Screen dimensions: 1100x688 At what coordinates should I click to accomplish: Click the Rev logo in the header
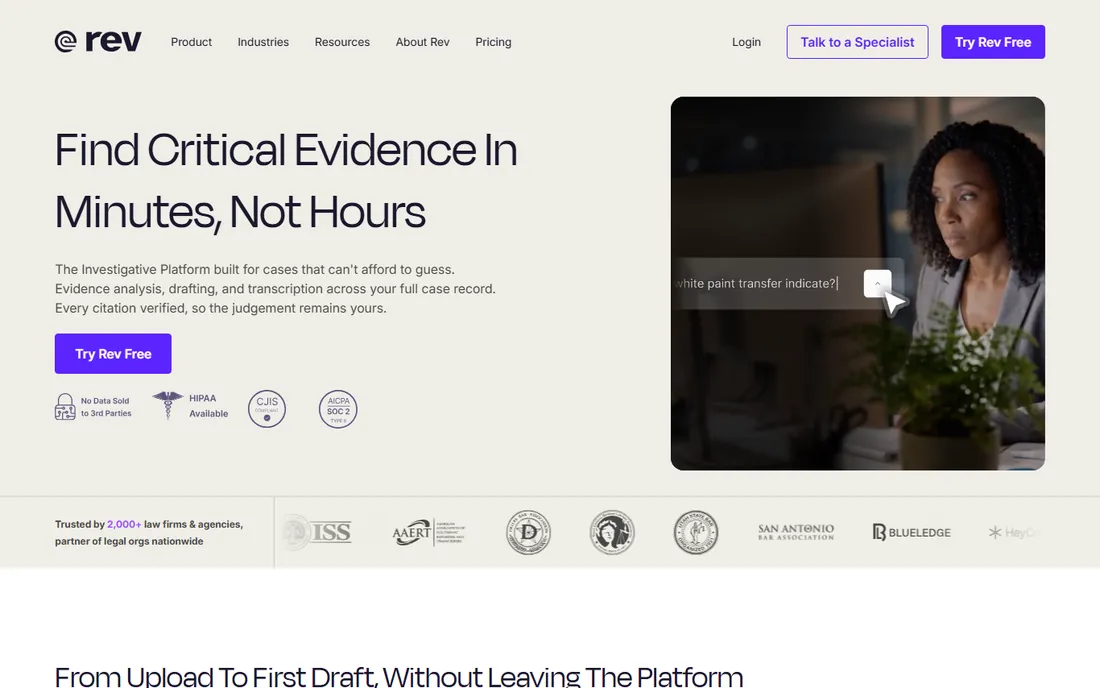(x=98, y=42)
